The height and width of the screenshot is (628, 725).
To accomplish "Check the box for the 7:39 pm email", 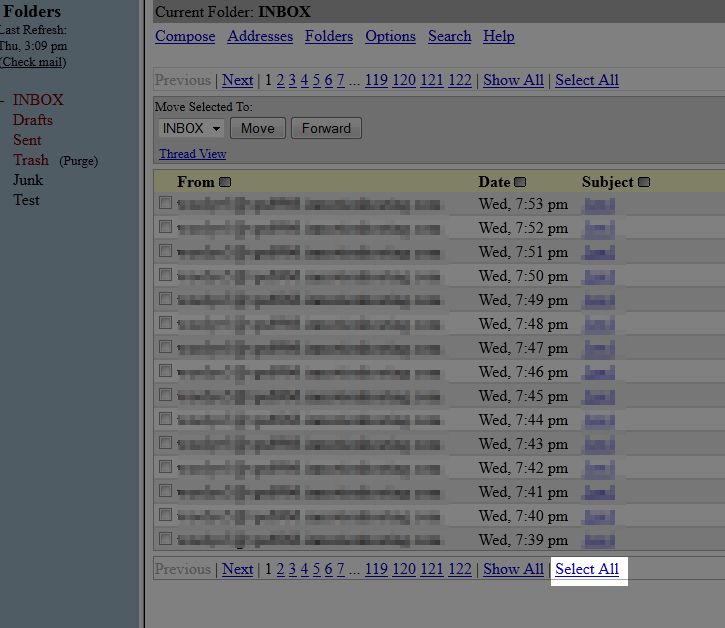I will (165, 539).
